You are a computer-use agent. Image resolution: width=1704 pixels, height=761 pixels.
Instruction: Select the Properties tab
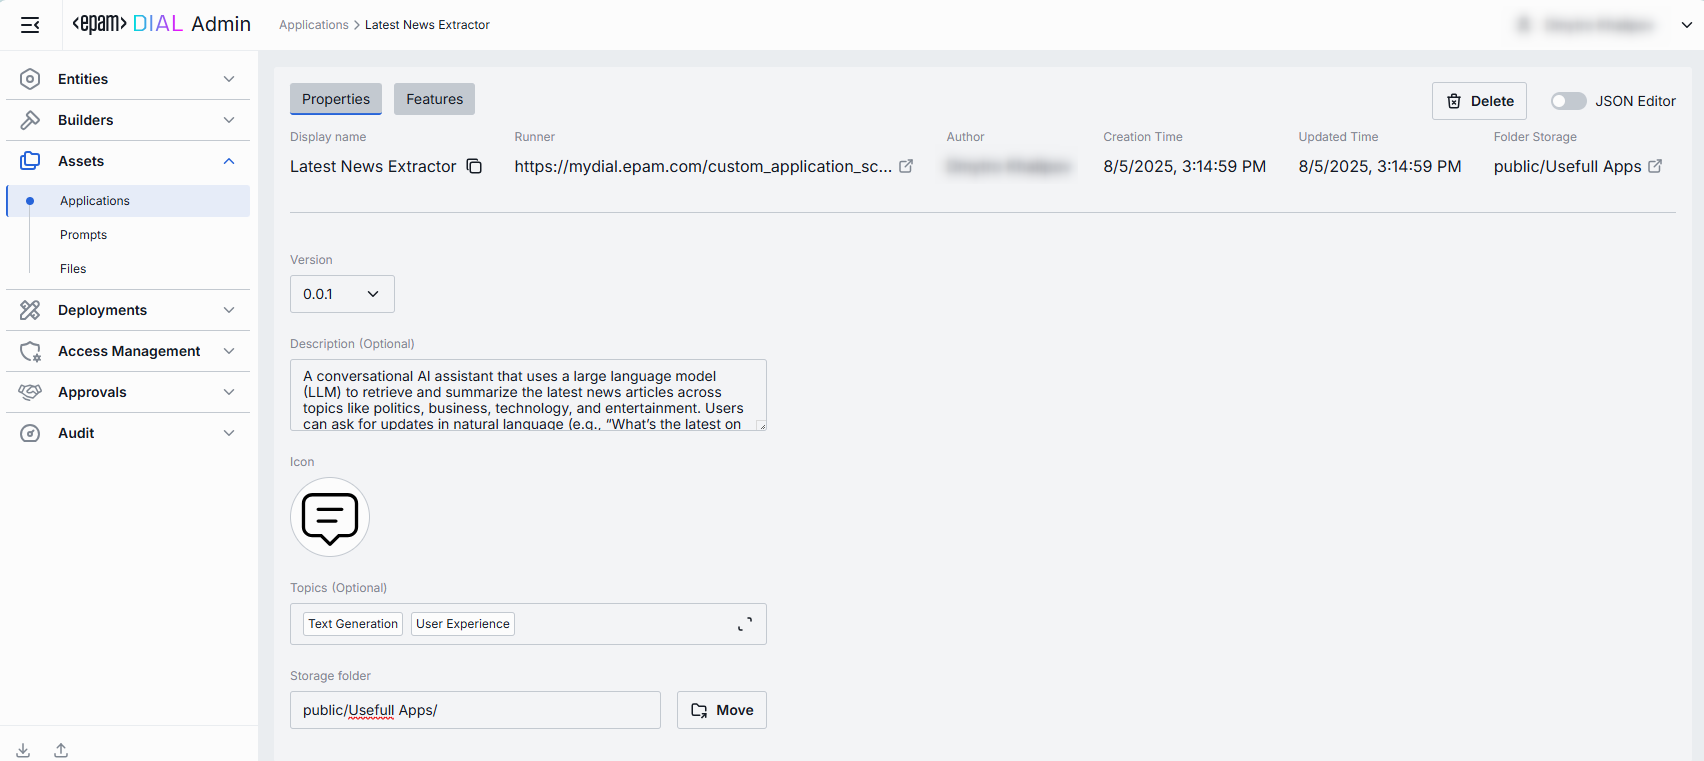pos(336,99)
